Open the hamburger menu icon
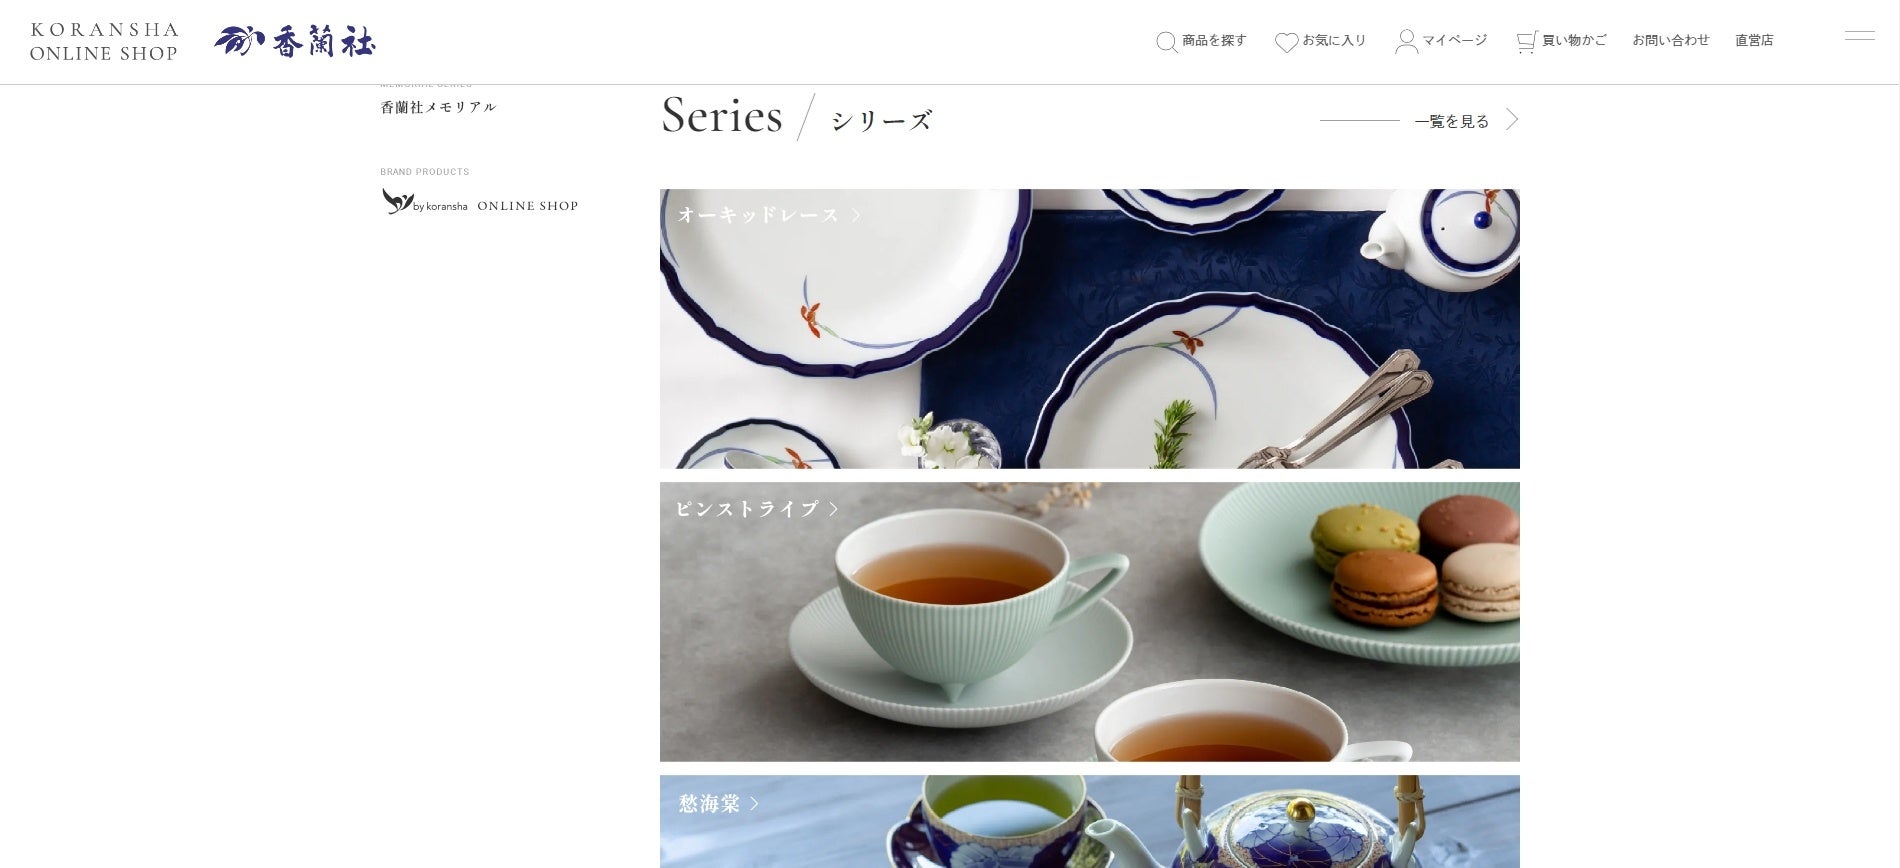Image resolution: width=1900 pixels, height=868 pixels. 1859,36
